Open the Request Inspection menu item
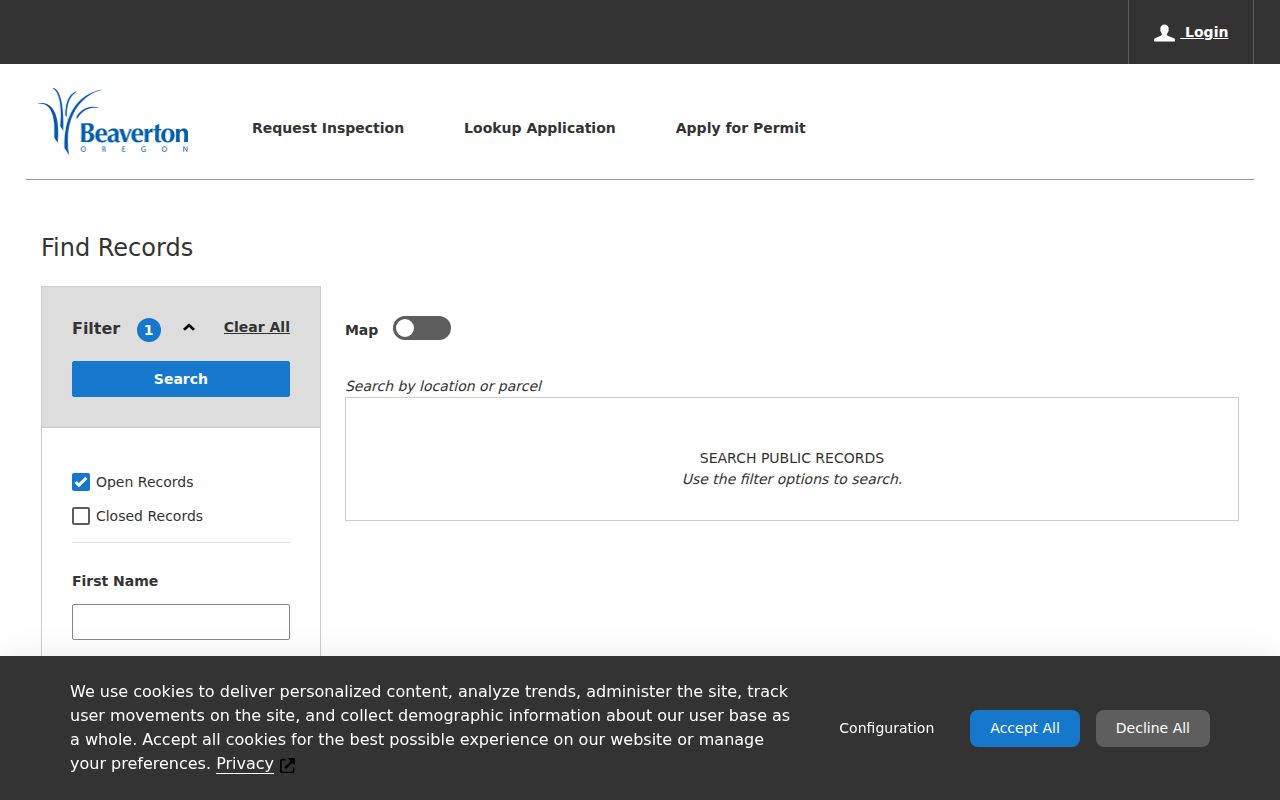Image resolution: width=1280 pixels, height=800 pixels. click(328, 128)
